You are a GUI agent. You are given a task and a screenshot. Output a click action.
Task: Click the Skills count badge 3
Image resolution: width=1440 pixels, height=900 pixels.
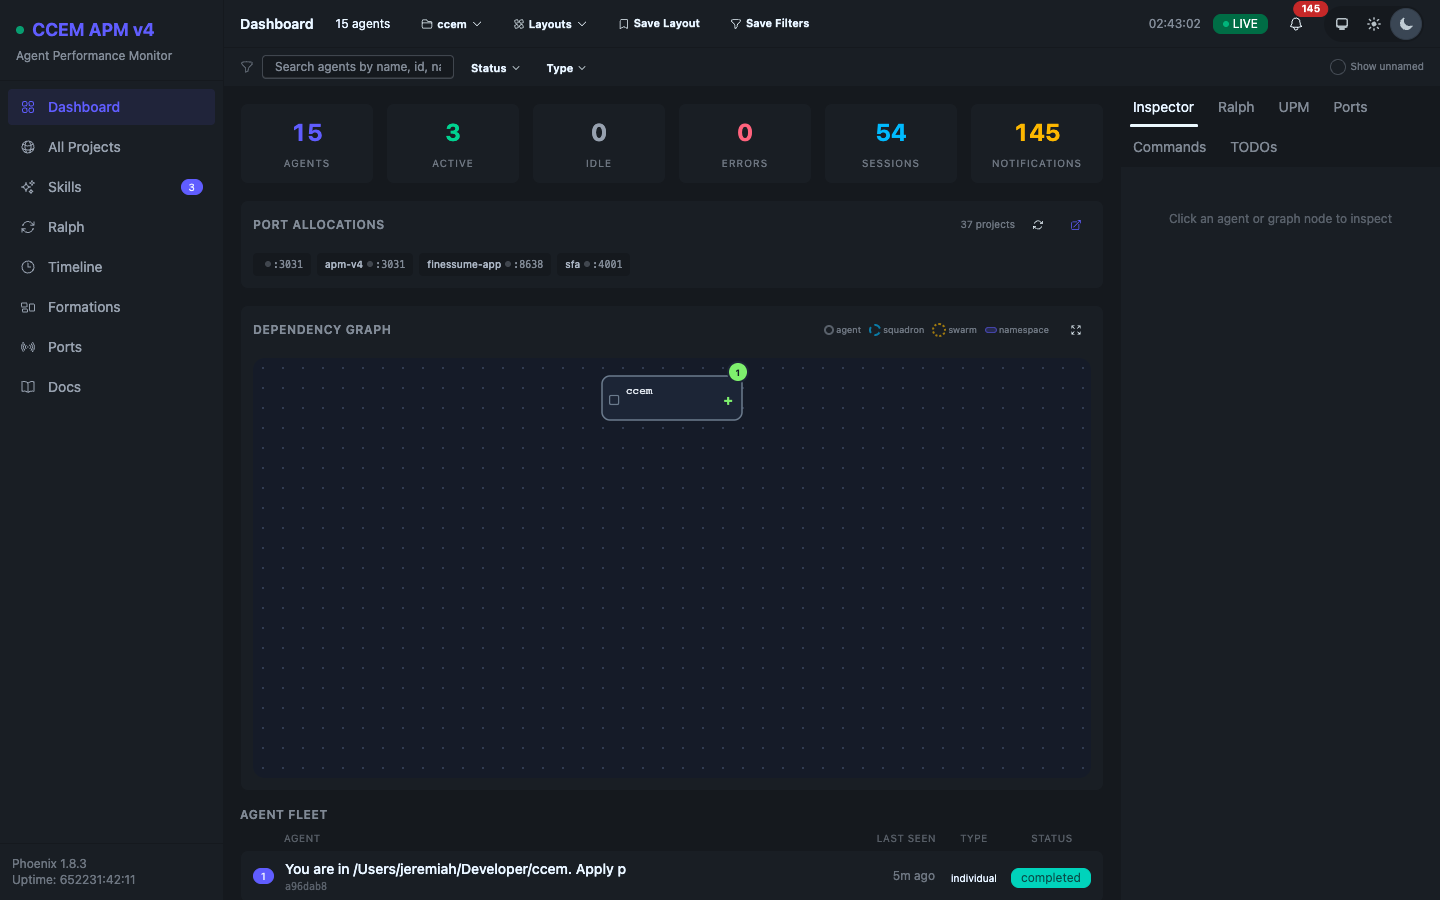192,187
